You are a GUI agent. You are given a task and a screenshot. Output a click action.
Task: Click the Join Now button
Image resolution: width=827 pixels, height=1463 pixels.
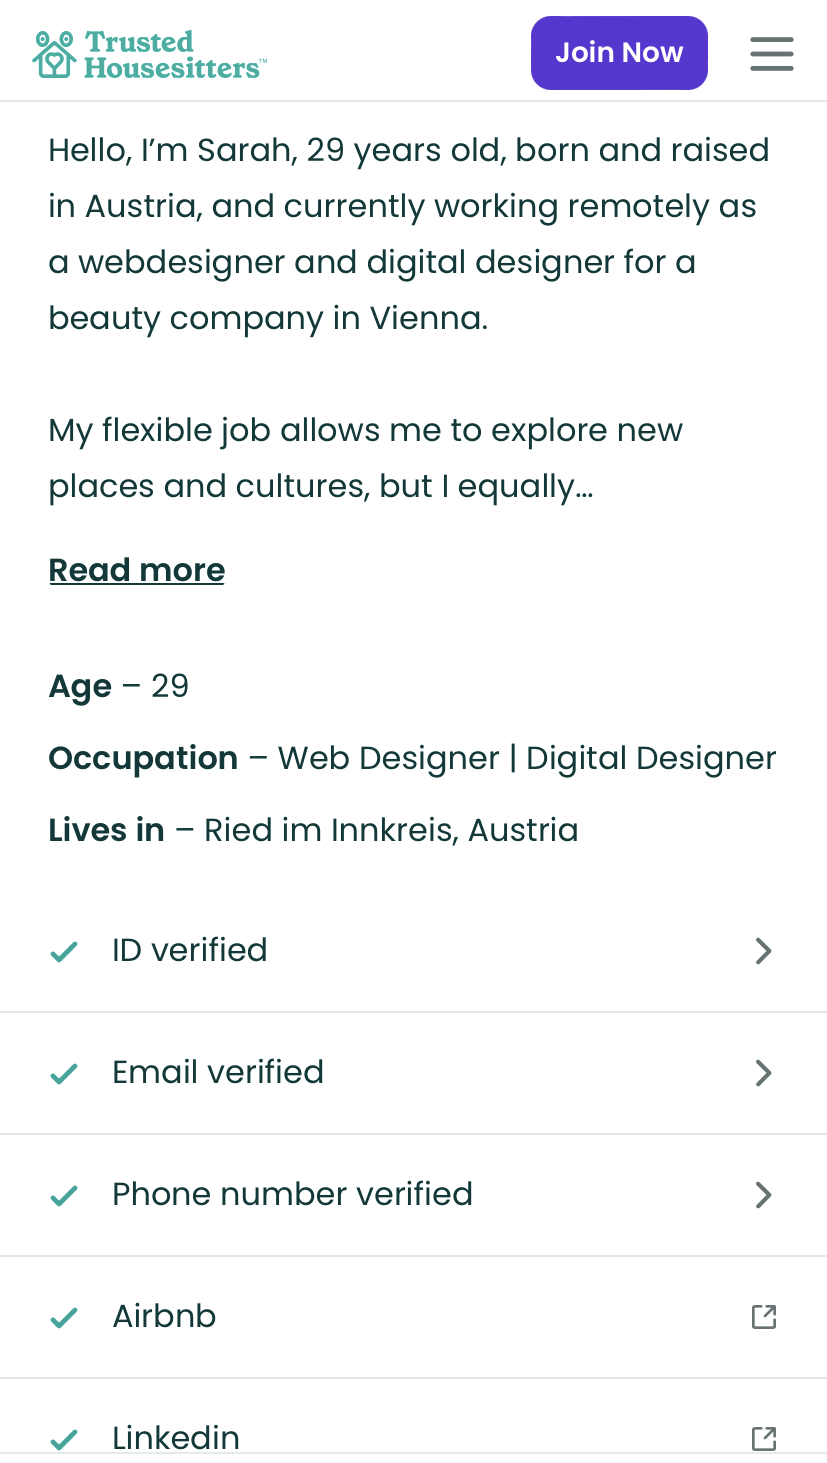[x=619, y=53]
